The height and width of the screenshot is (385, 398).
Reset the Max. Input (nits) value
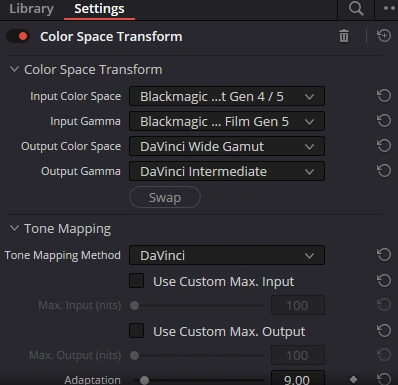pos(384,305)
